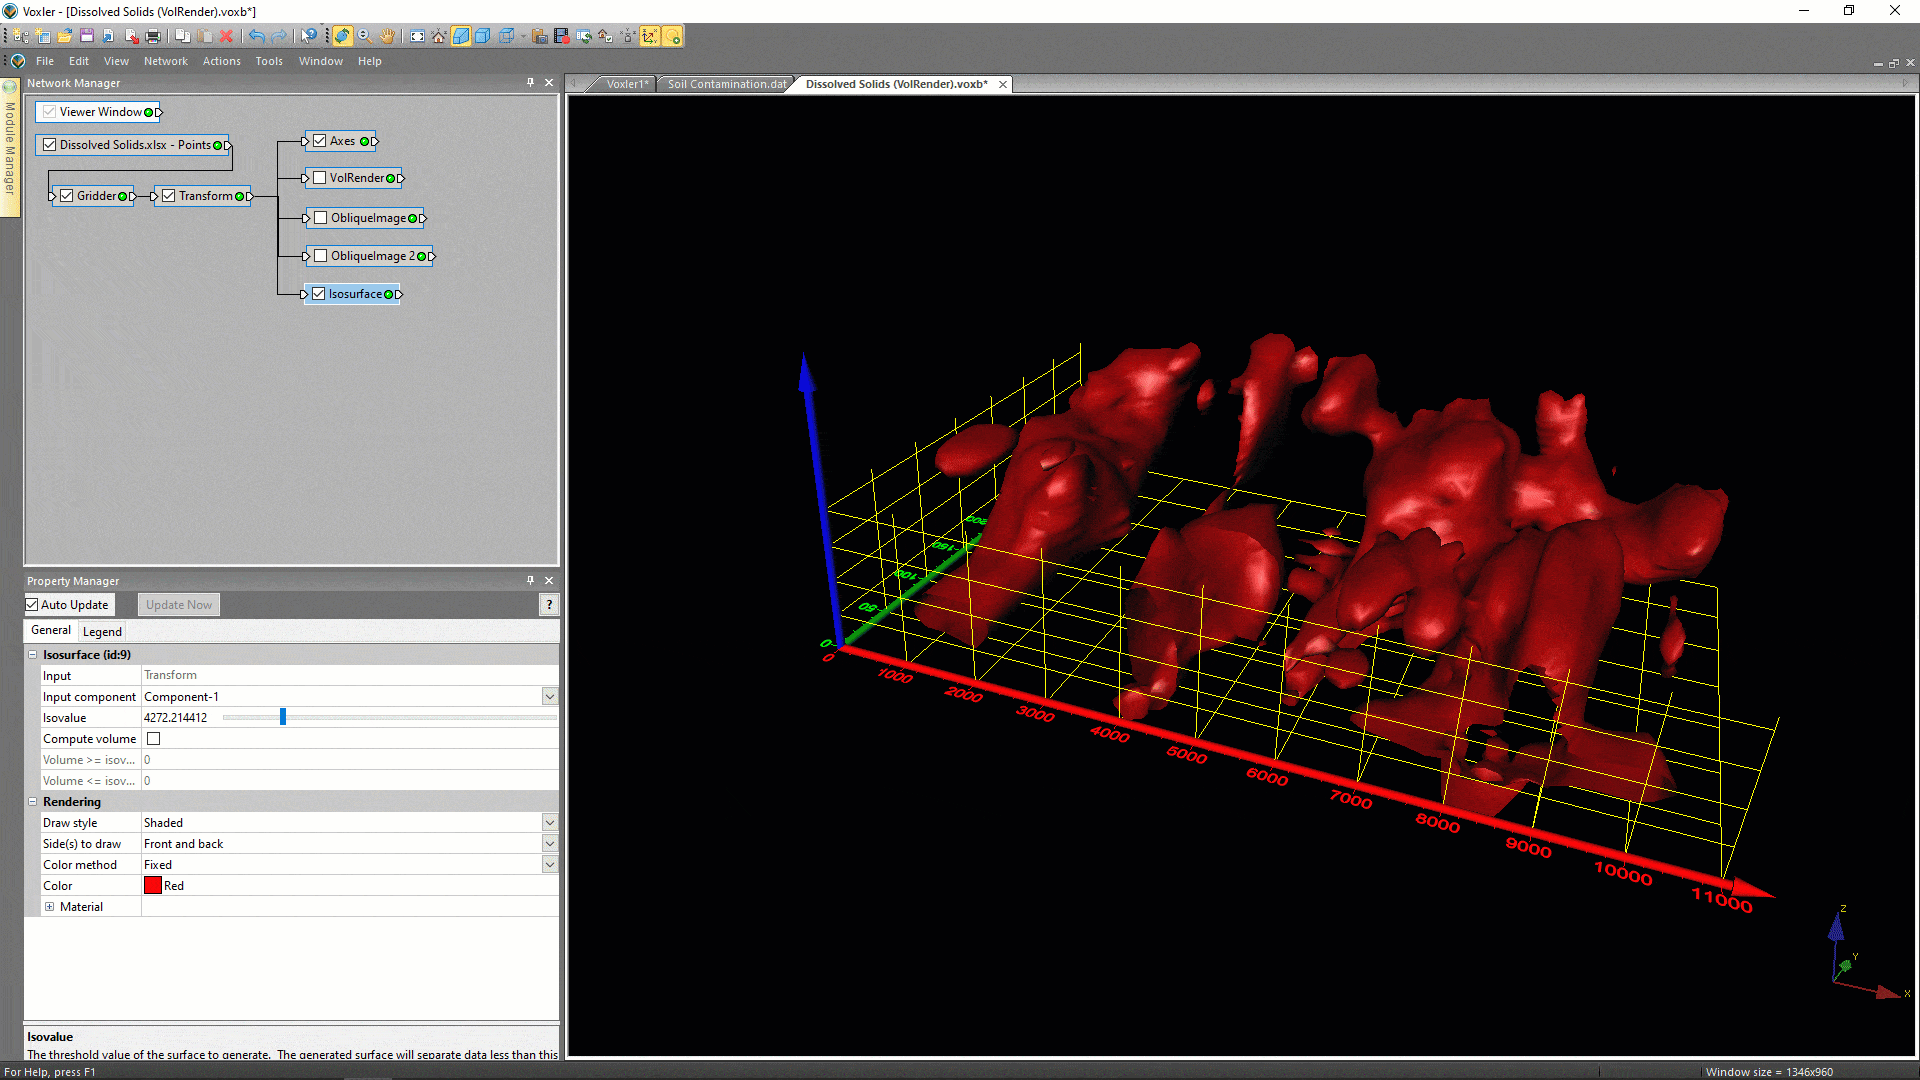Switch to the Soil Contamination.dat tab
Viewport: 1920px width, 1080px height.
727,84
